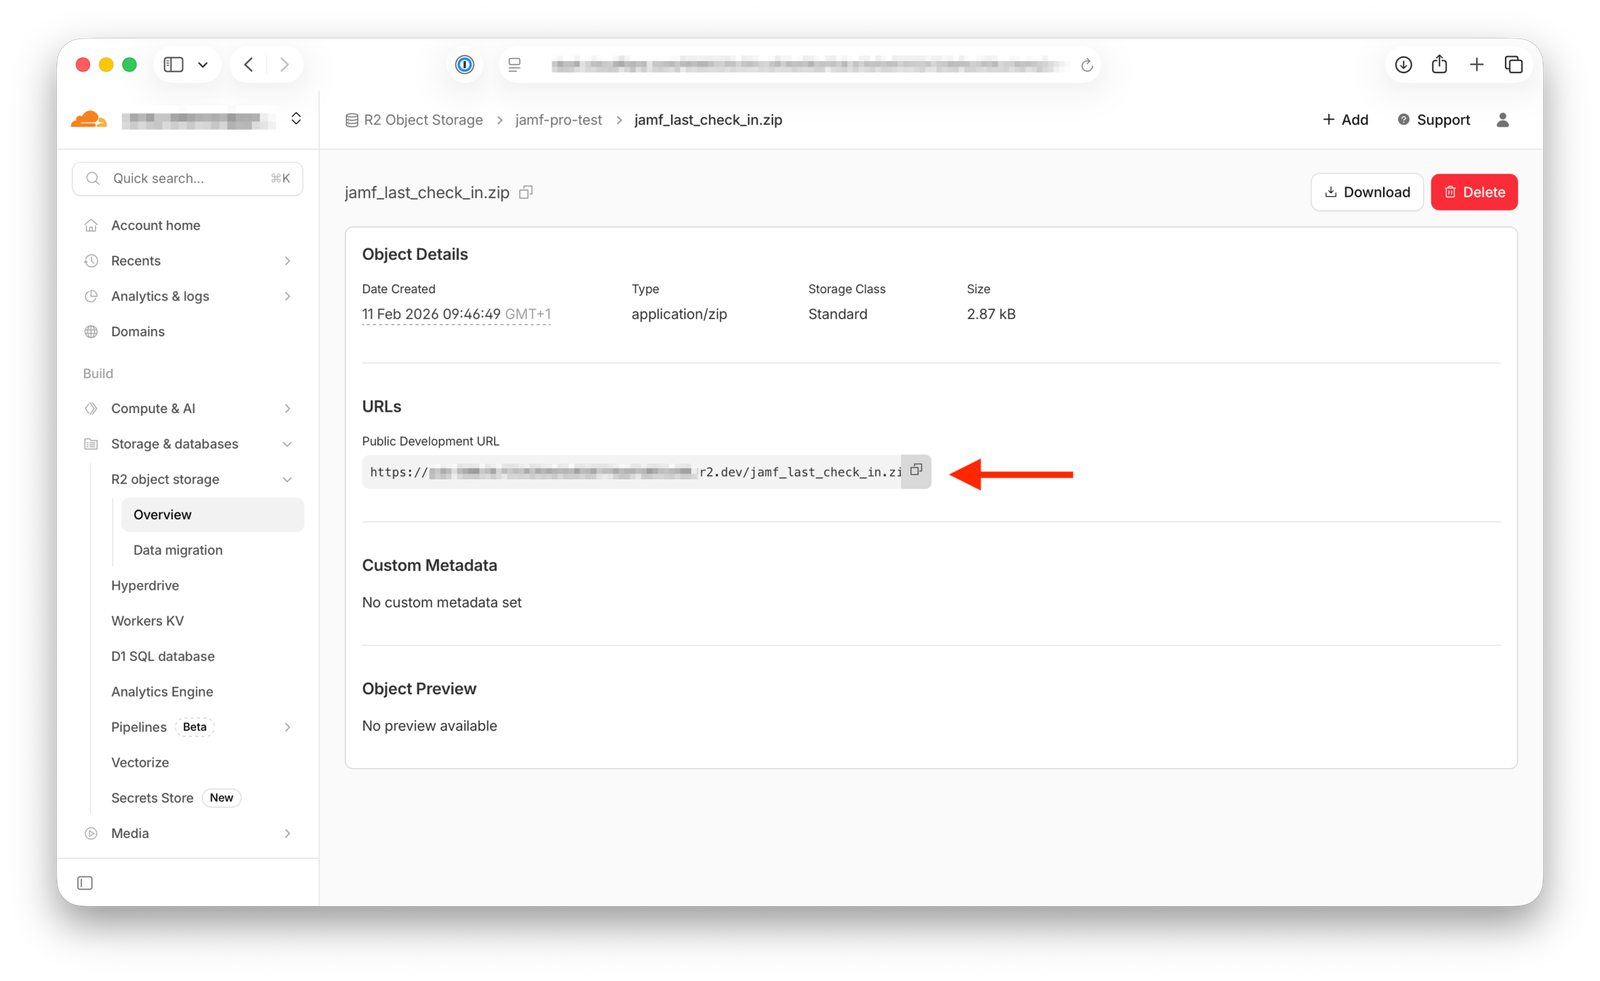Expand the Pipelines menu
Screen dimensions: 1600x981
click(287, 727)
